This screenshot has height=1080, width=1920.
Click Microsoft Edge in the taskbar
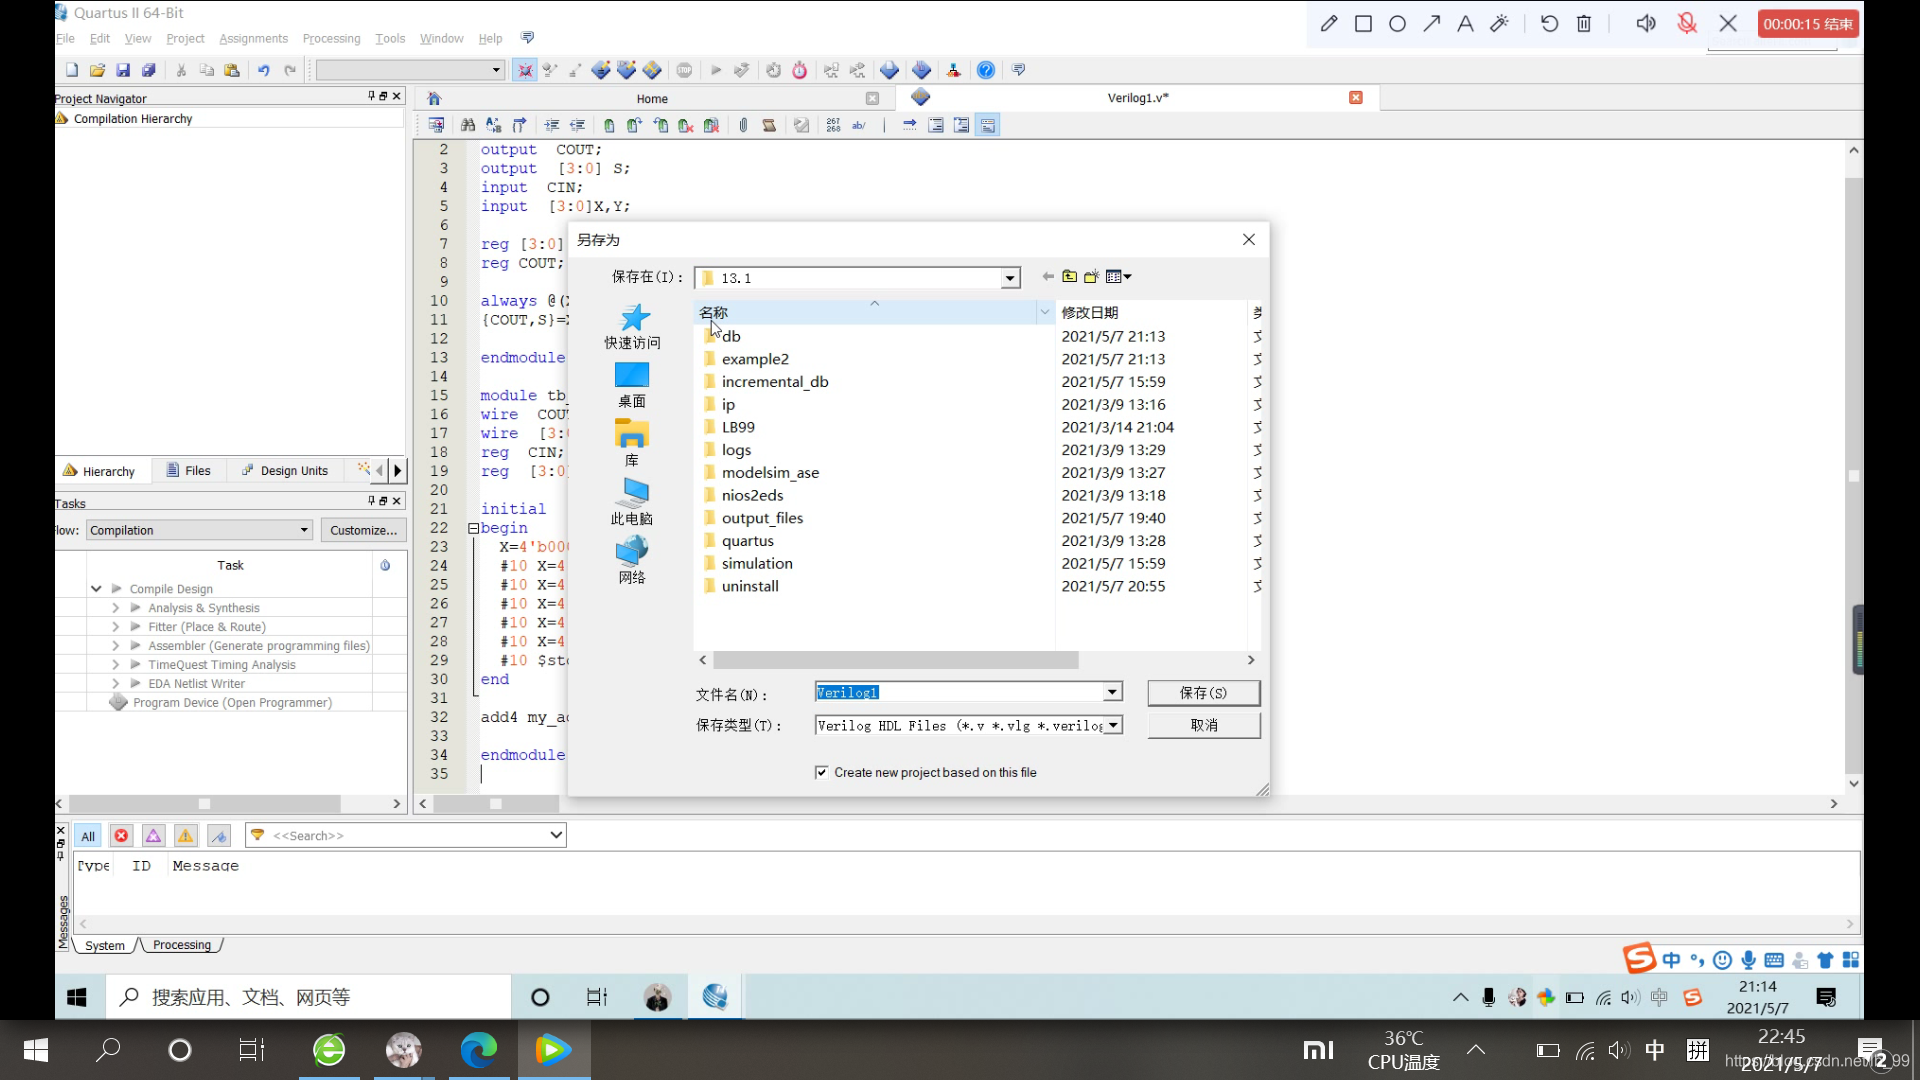coord(478,1050)
